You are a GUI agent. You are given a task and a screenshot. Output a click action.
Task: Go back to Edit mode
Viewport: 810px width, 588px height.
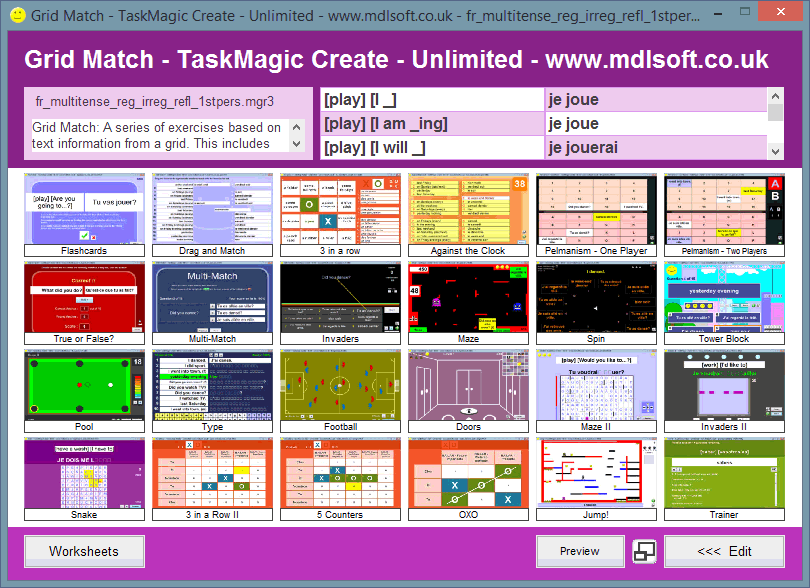(x=724, y=551)
